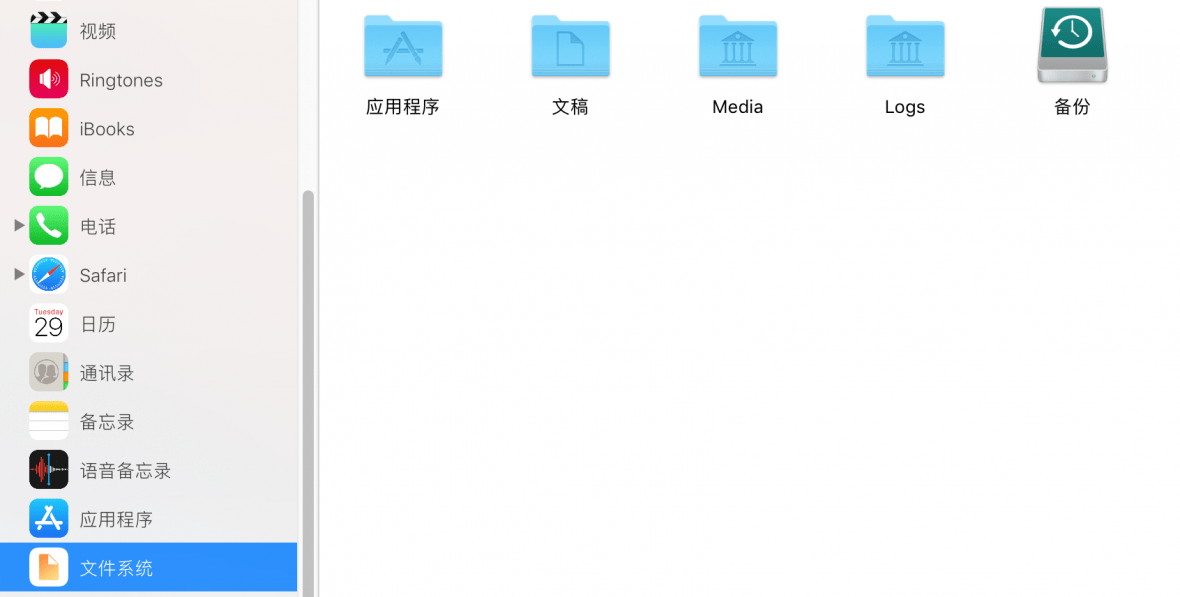Expand the Safari disclosure triangle
This screenshot has height=597, width=1180.
20,274
